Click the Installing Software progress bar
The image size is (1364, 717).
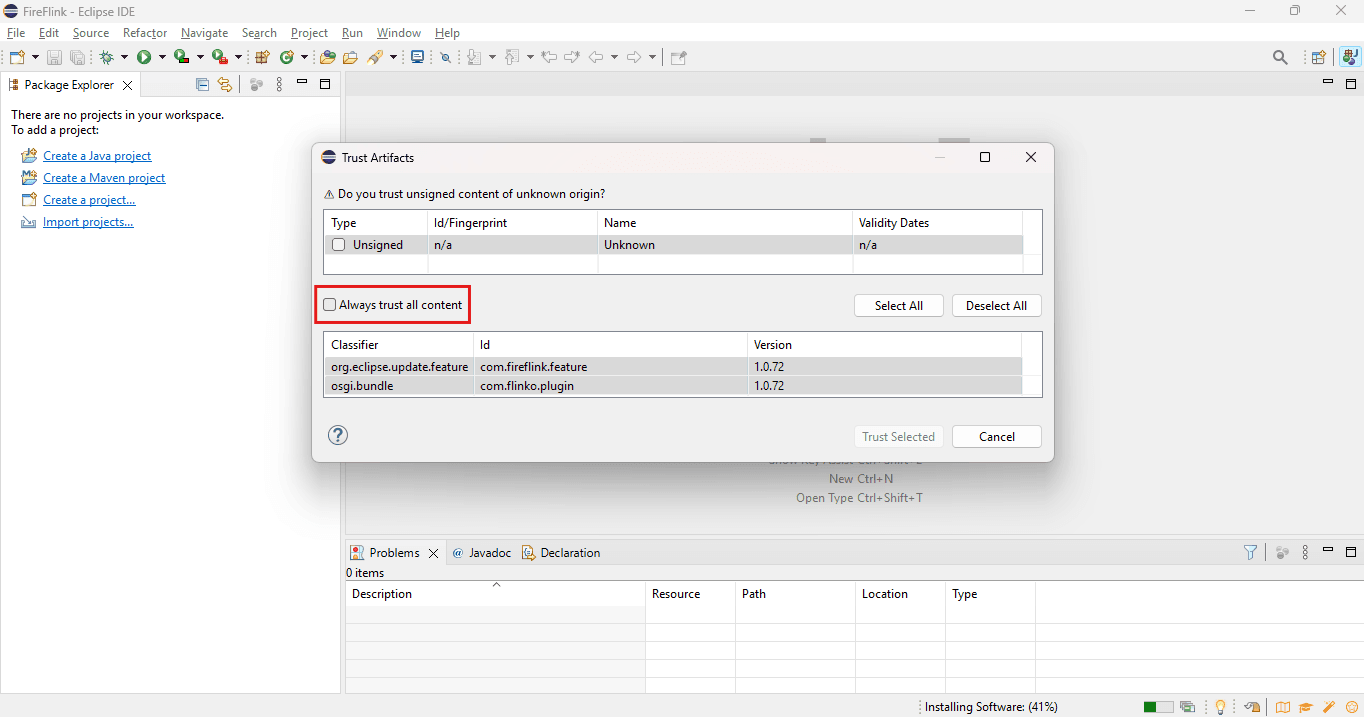coord(1159,707)
